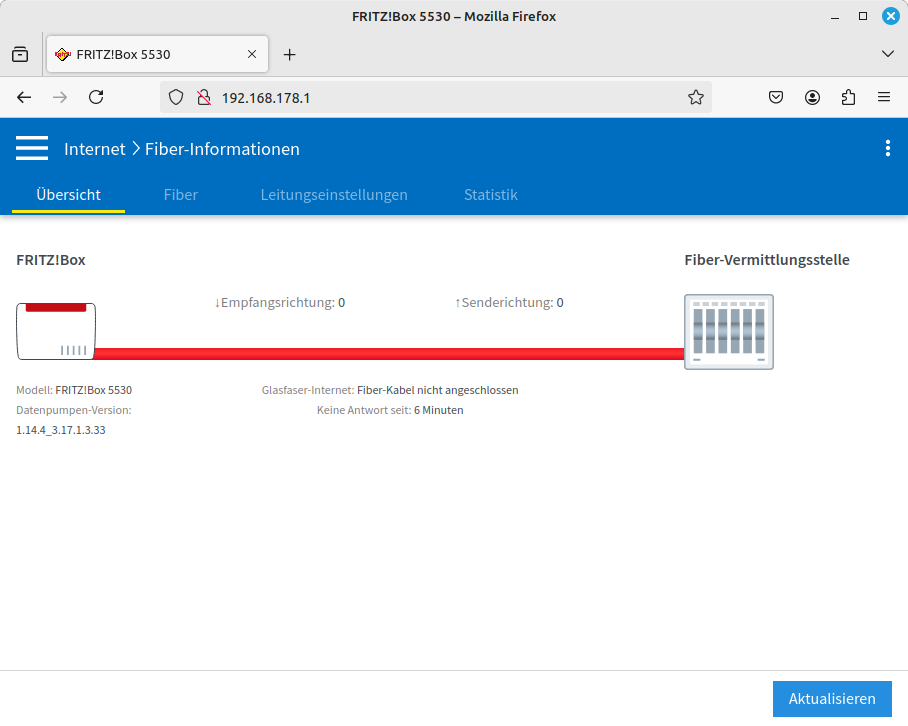Image resolution: width=908 pixels, height=726 pixels.
Task: Open the Leitungseinstellungen tab
Action: (334, 195)
